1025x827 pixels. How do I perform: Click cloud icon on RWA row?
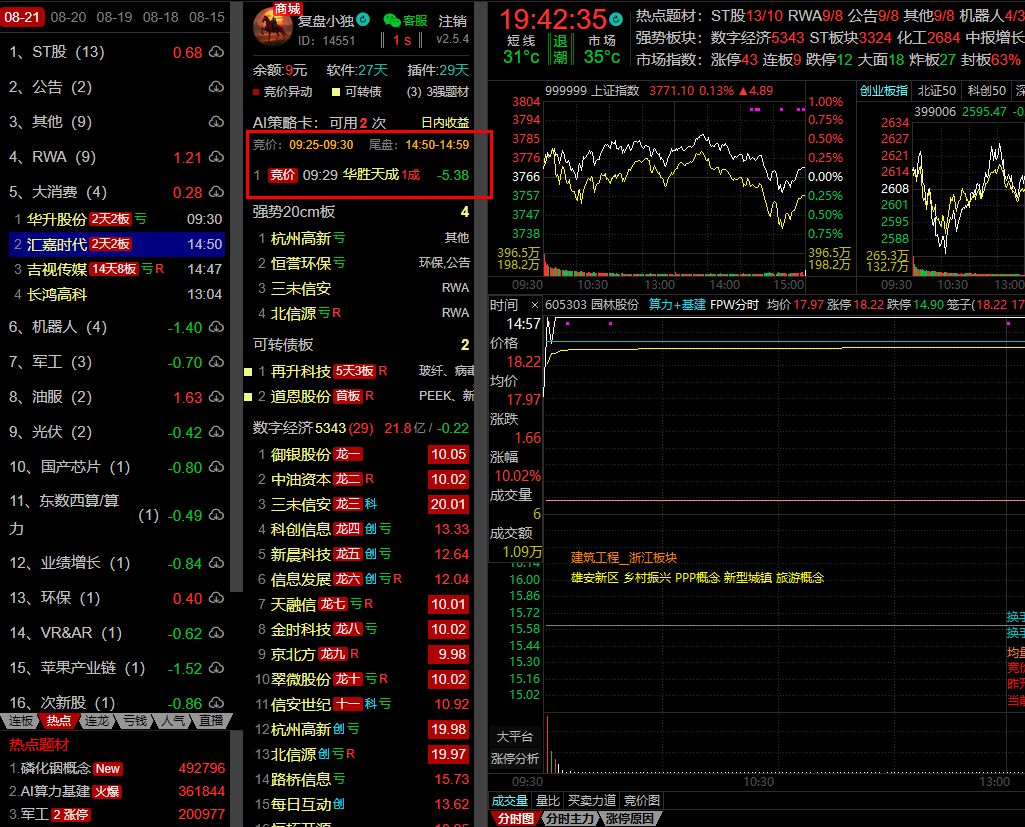tap(216, 157)
